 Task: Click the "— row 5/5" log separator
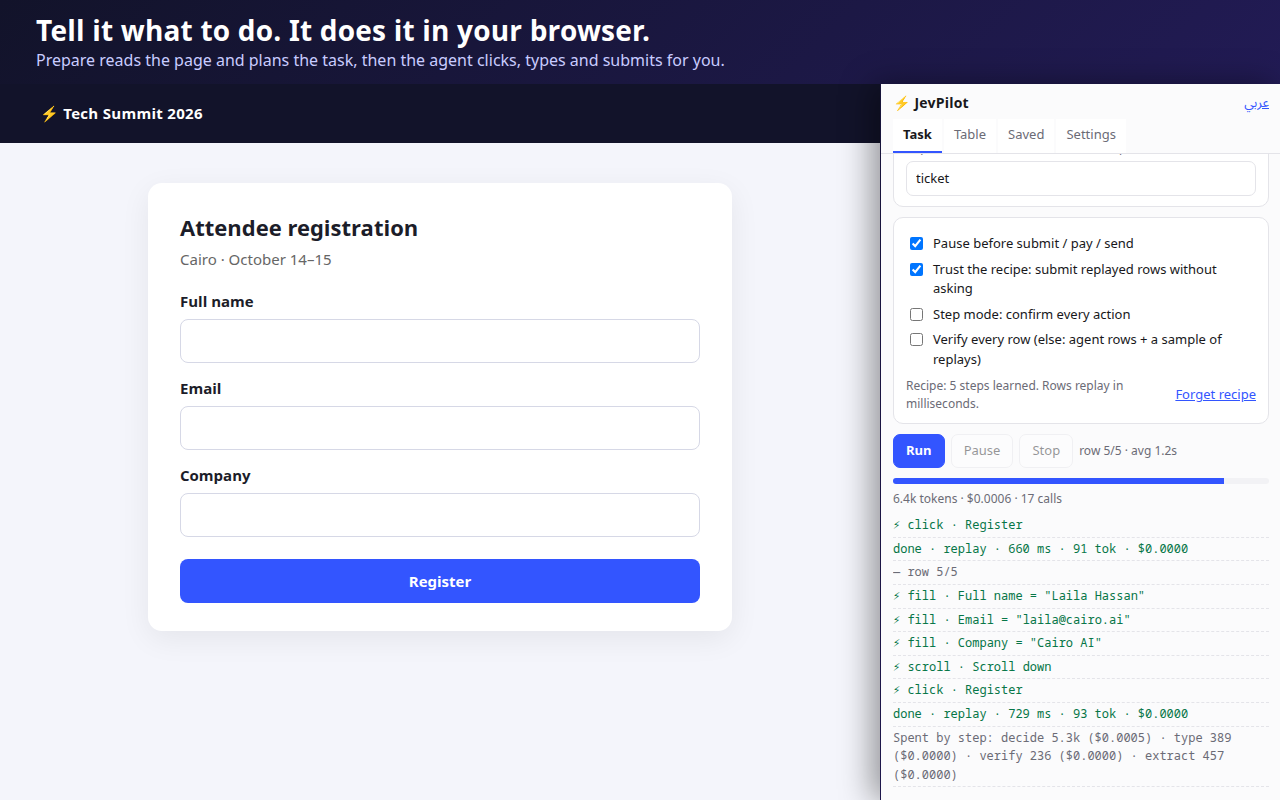click(x=1081, y=572)
